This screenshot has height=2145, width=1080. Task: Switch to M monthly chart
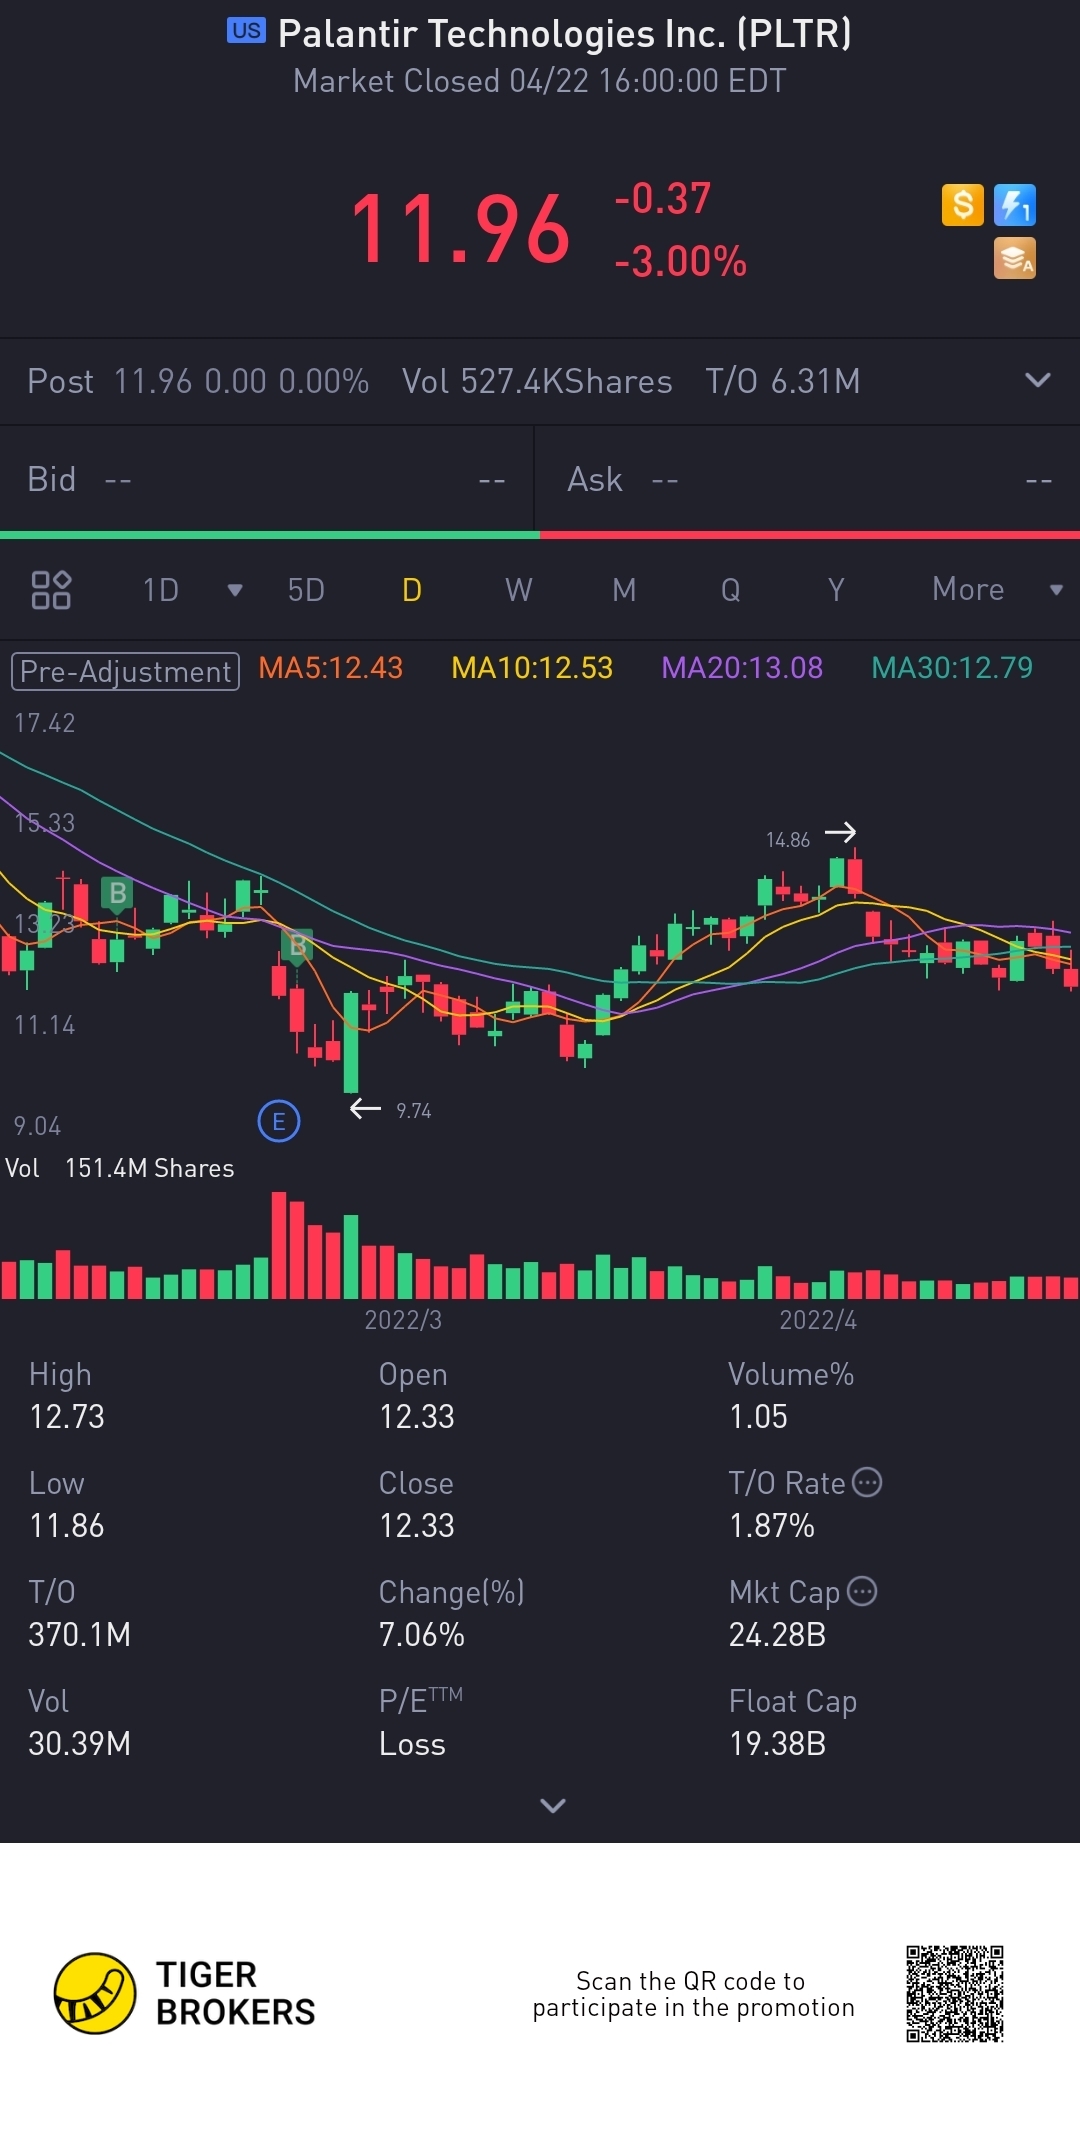[x=624, y=590]
